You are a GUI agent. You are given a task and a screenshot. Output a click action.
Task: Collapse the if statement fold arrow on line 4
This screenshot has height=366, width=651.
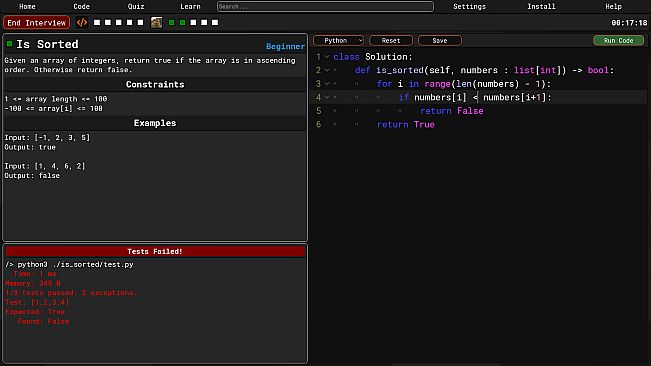click(327, 98)
